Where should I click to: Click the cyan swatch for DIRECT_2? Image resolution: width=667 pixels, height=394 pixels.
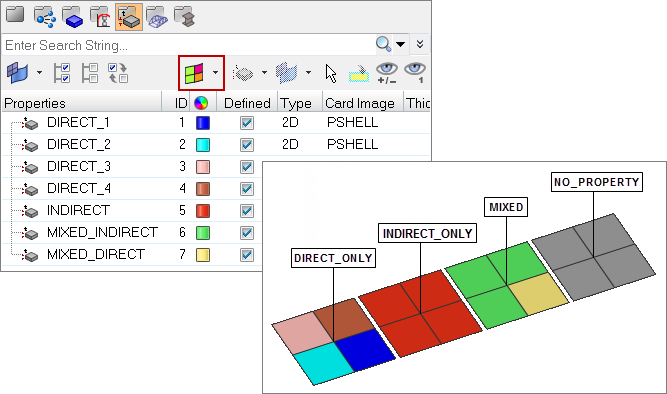[203, 145]
